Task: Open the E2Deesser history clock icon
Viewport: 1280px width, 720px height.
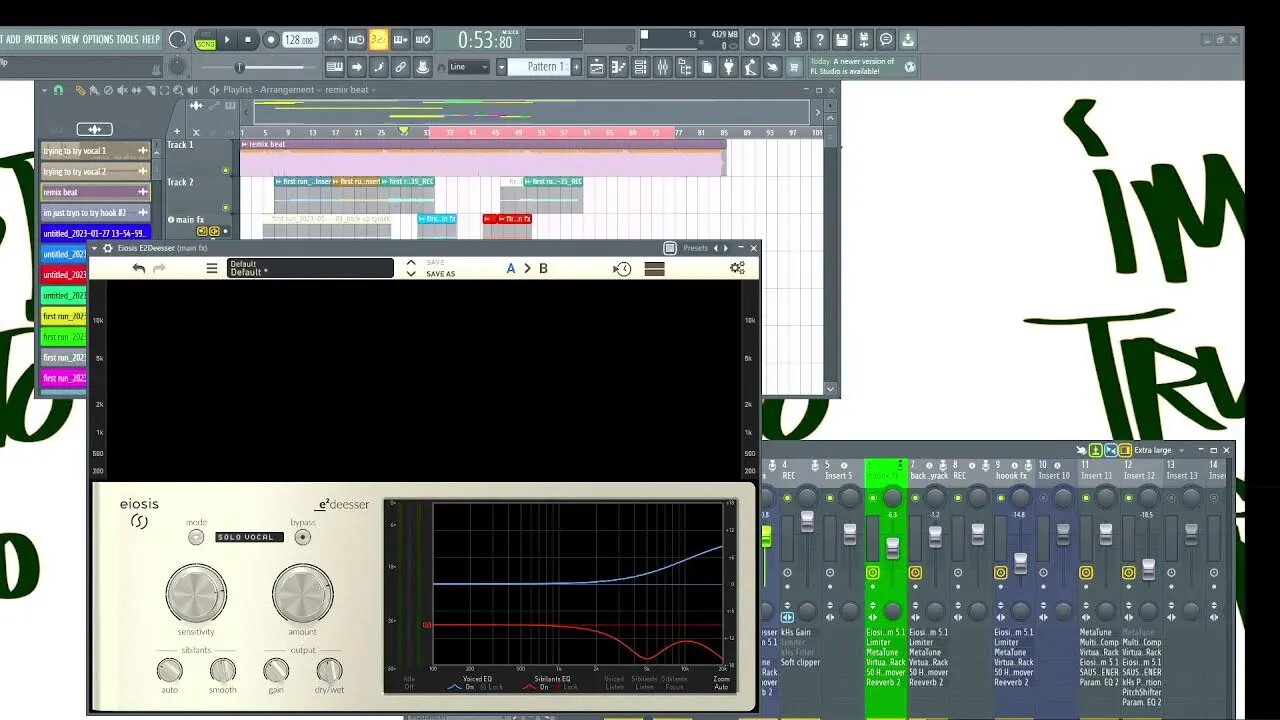Action: pyautogui.click(x=622, y=268)
